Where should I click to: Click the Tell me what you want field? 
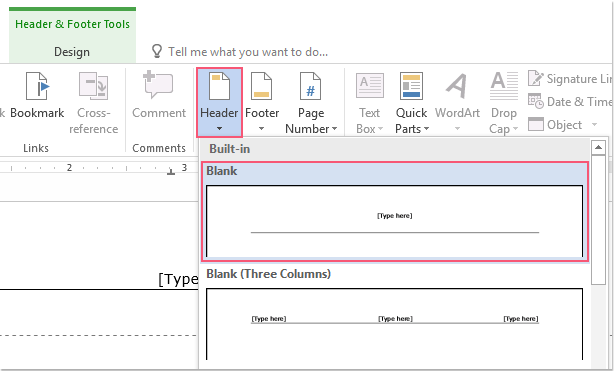(248, 52)
